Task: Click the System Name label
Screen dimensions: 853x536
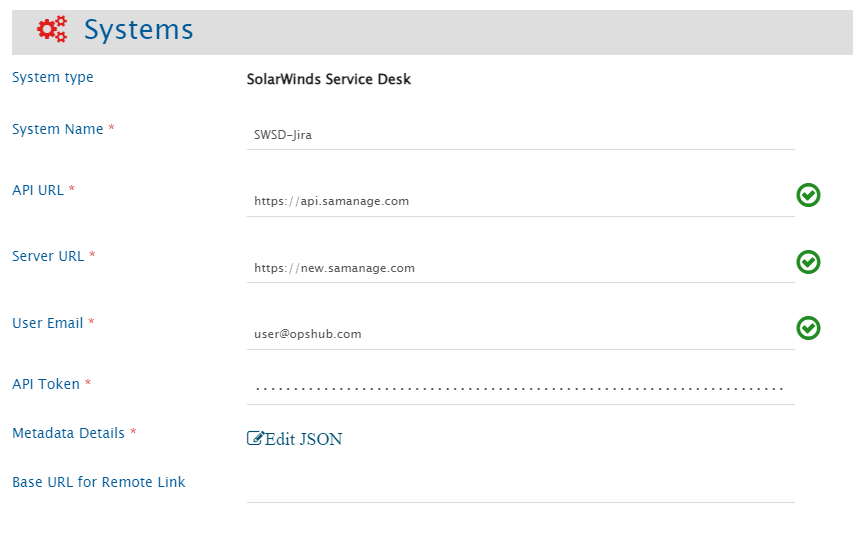Action: [x=58, y=129]
